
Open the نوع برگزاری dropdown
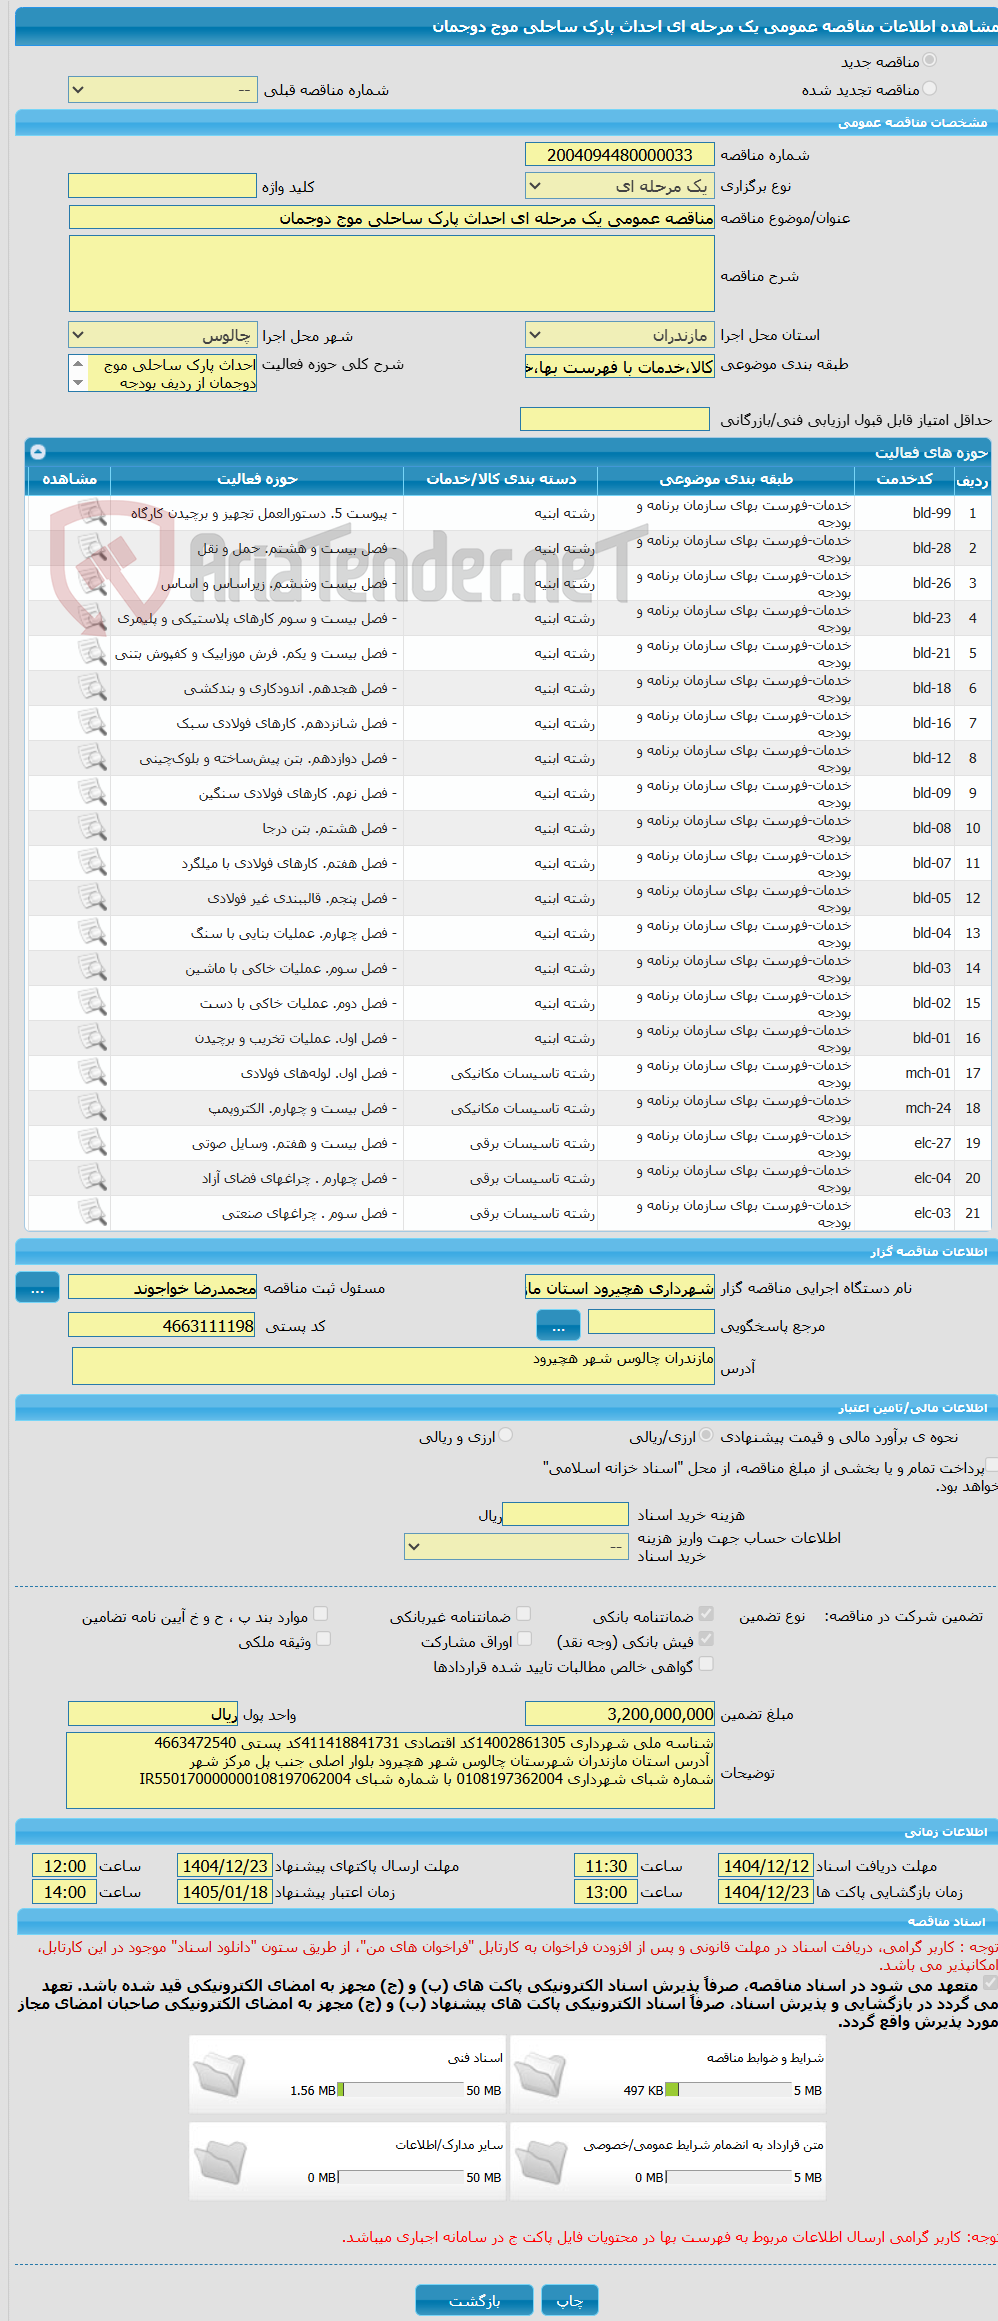pyautogui.click(x=620, y=186)
